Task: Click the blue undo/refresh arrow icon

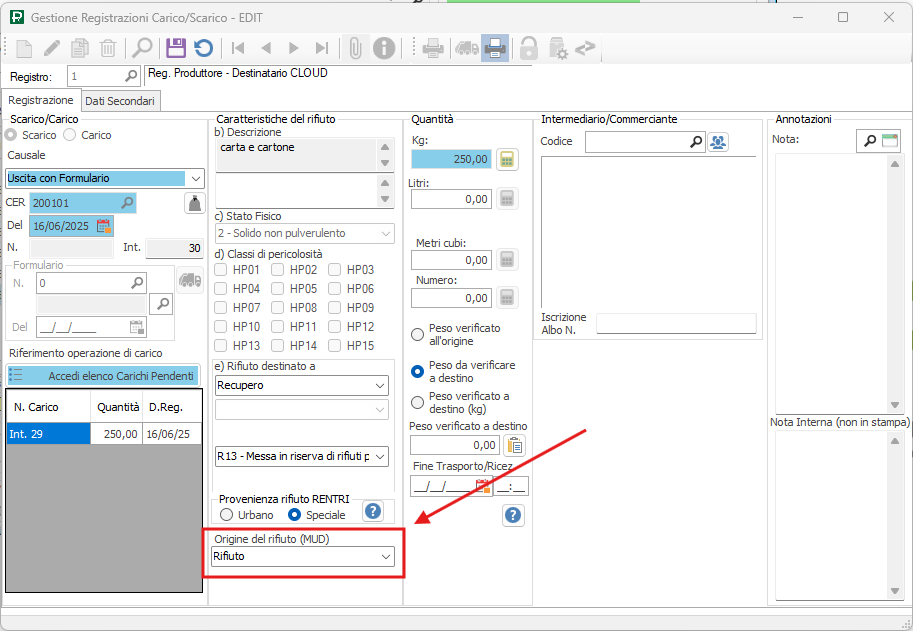Action: 203,48
